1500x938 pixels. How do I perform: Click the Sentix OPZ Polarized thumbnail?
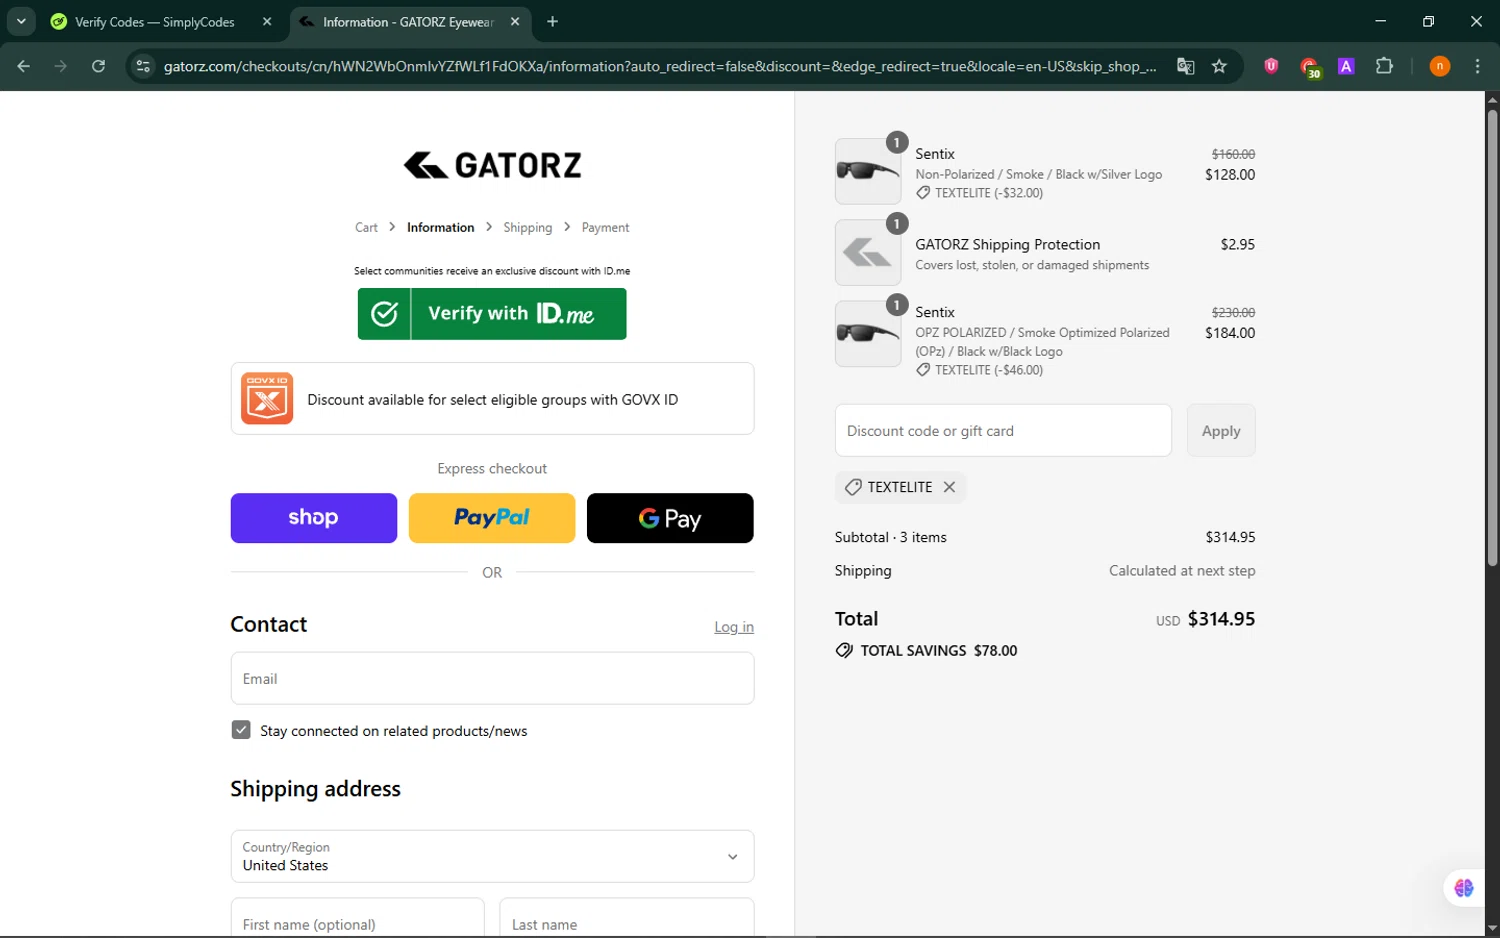coord(868,333)
